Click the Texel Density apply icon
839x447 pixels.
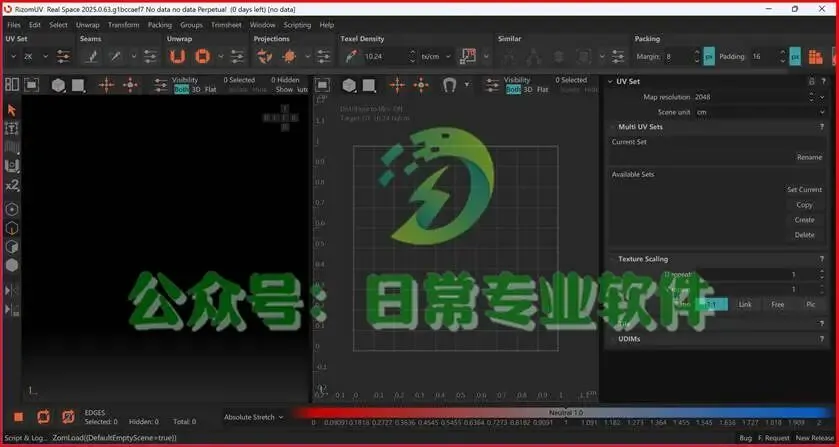pos(468,56)
